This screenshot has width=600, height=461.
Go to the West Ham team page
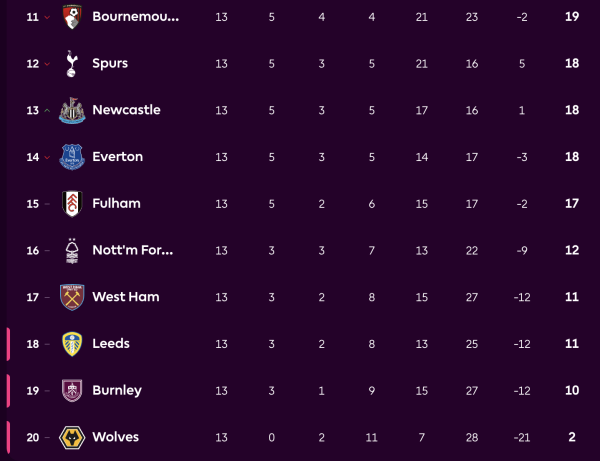[x=125, y=297]
